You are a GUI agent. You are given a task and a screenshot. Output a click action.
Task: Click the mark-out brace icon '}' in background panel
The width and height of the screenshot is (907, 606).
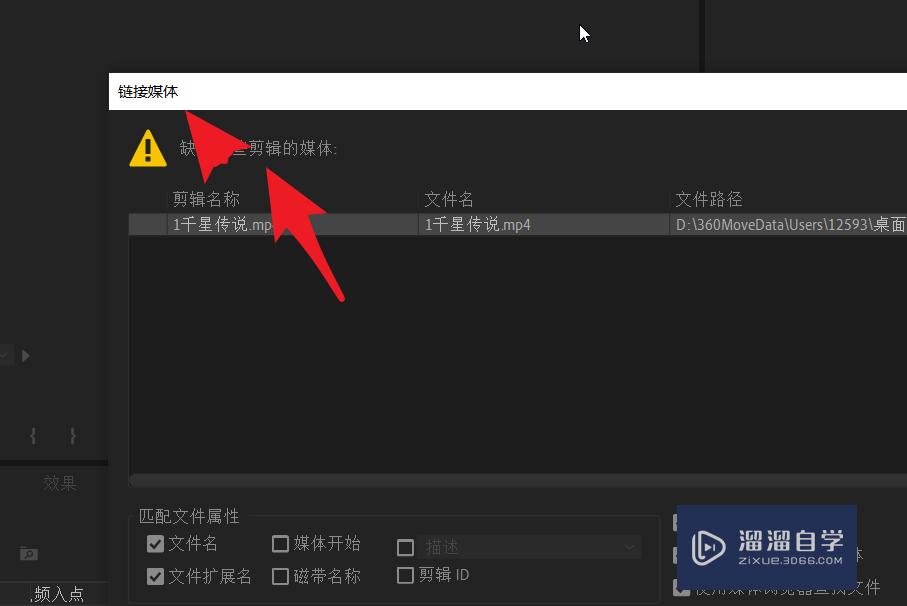72,435
